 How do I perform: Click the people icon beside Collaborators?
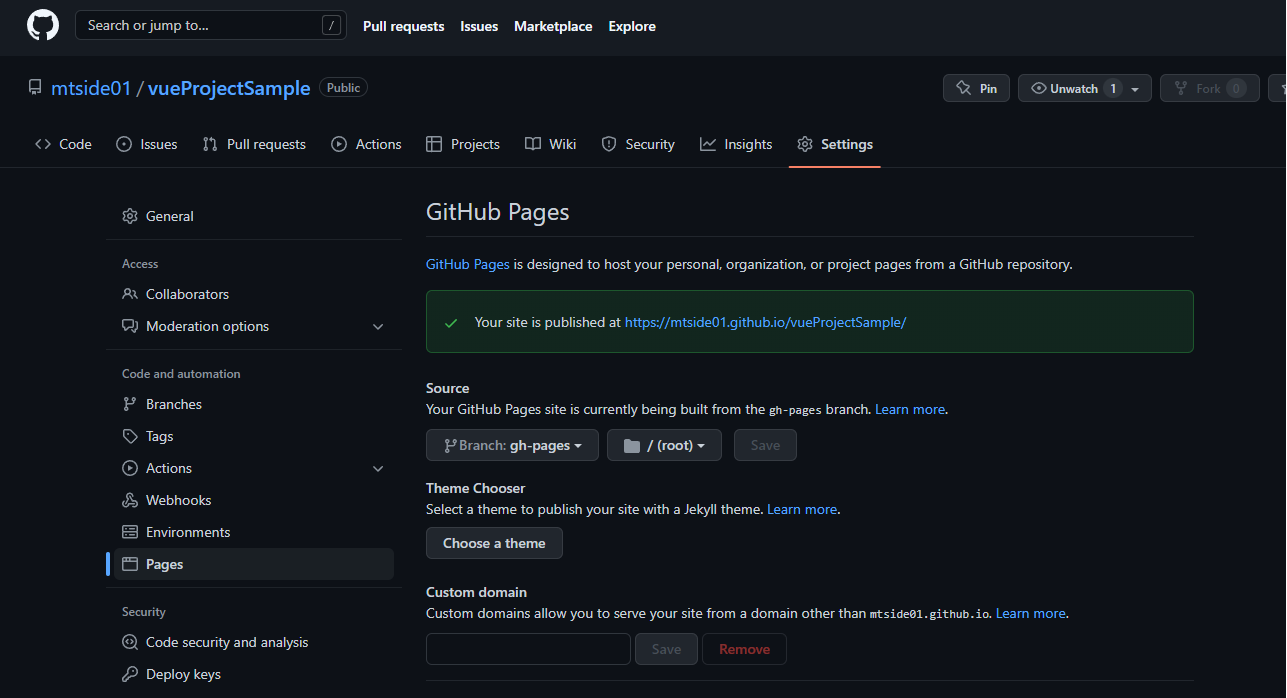pyautogui.click(x=130, y=294)
